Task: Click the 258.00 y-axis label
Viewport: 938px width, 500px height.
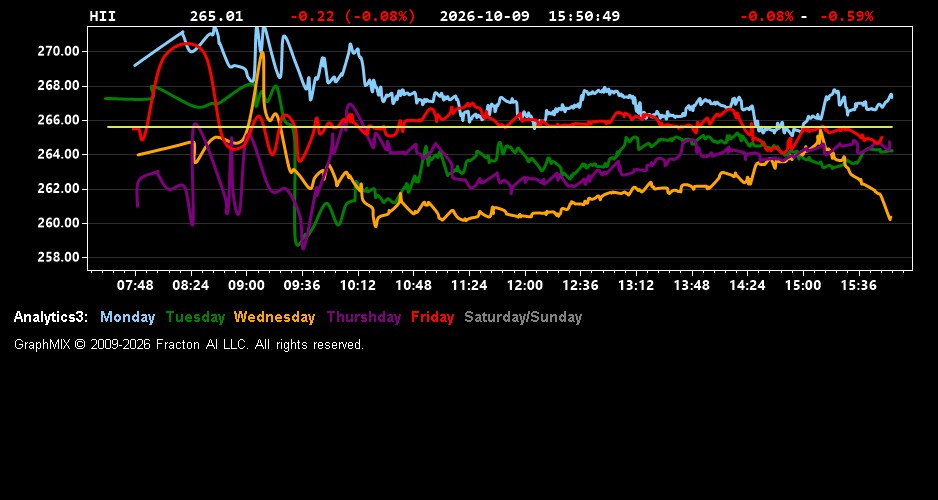Action: pos(58,258)
